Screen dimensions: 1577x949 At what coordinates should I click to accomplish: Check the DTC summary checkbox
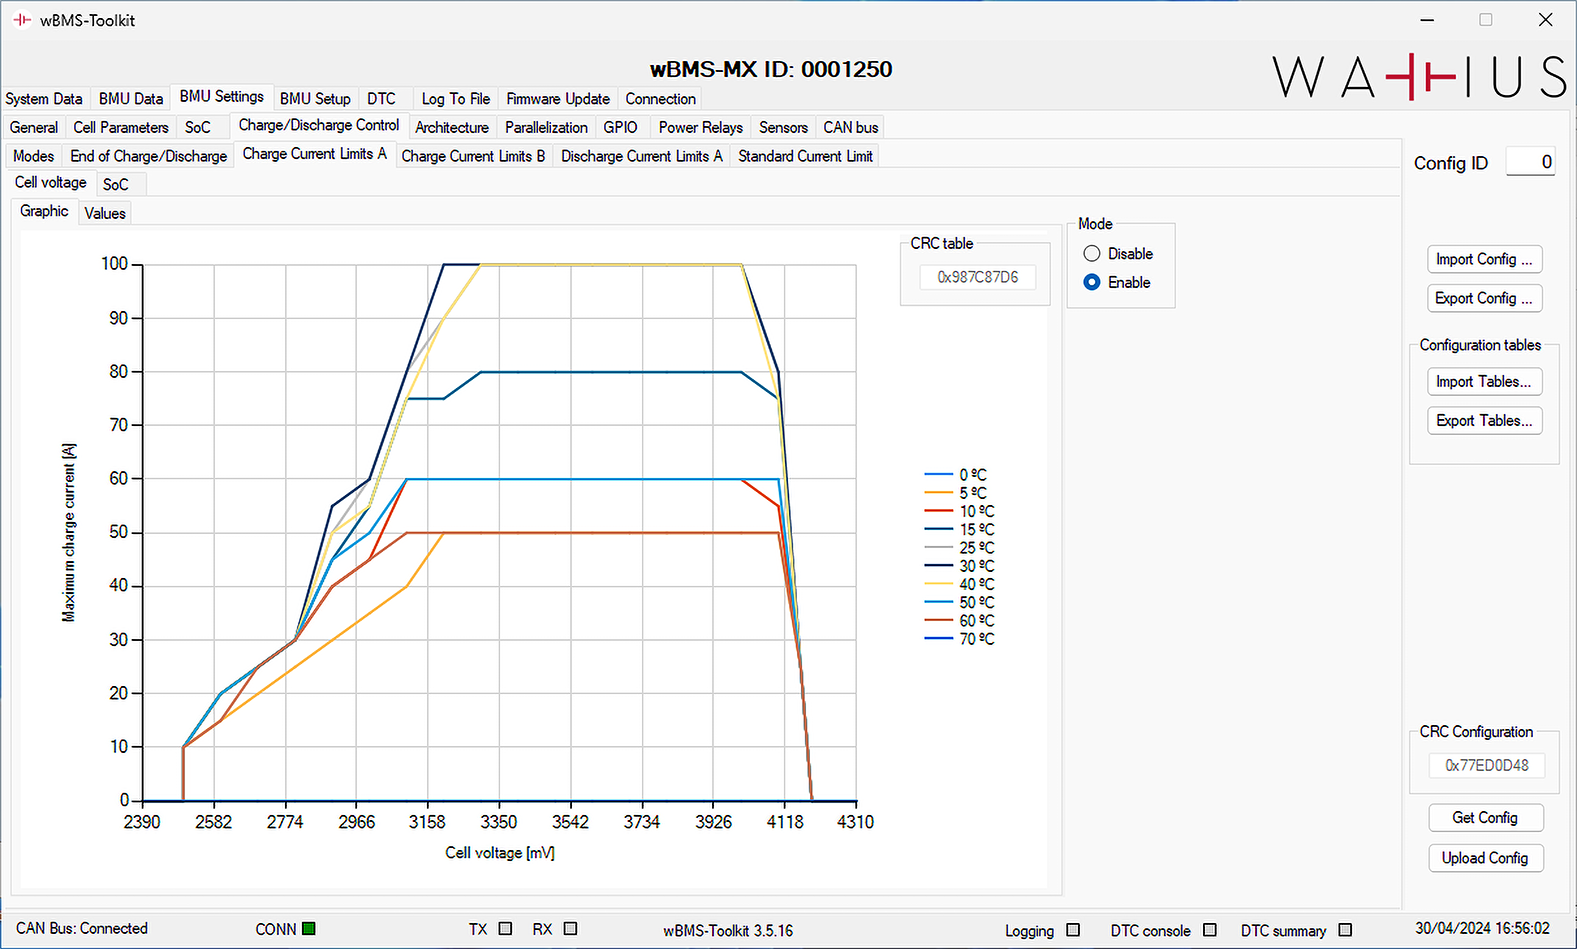coord(1345,930)
